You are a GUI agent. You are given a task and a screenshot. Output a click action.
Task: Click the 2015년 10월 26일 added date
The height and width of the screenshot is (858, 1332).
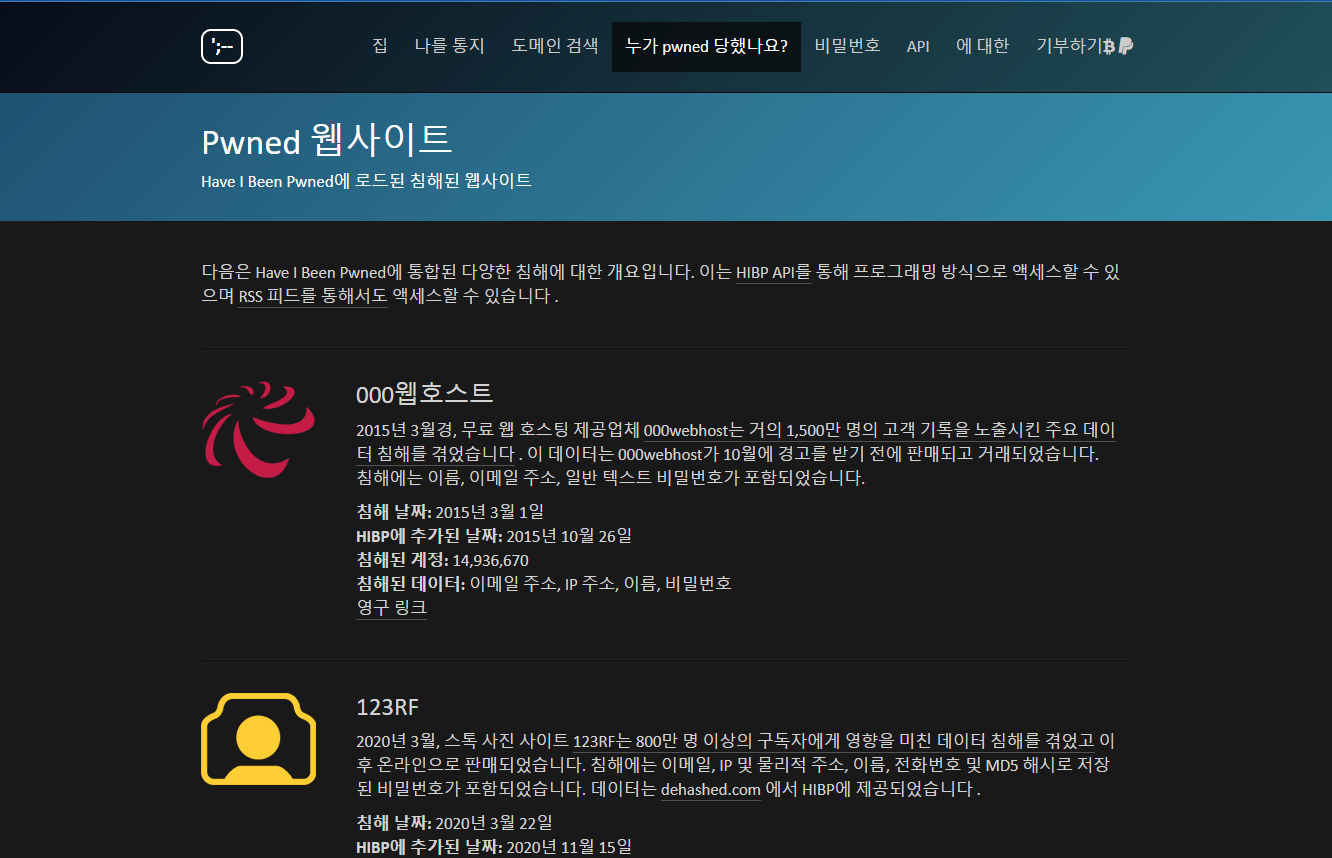coord(569,536)
